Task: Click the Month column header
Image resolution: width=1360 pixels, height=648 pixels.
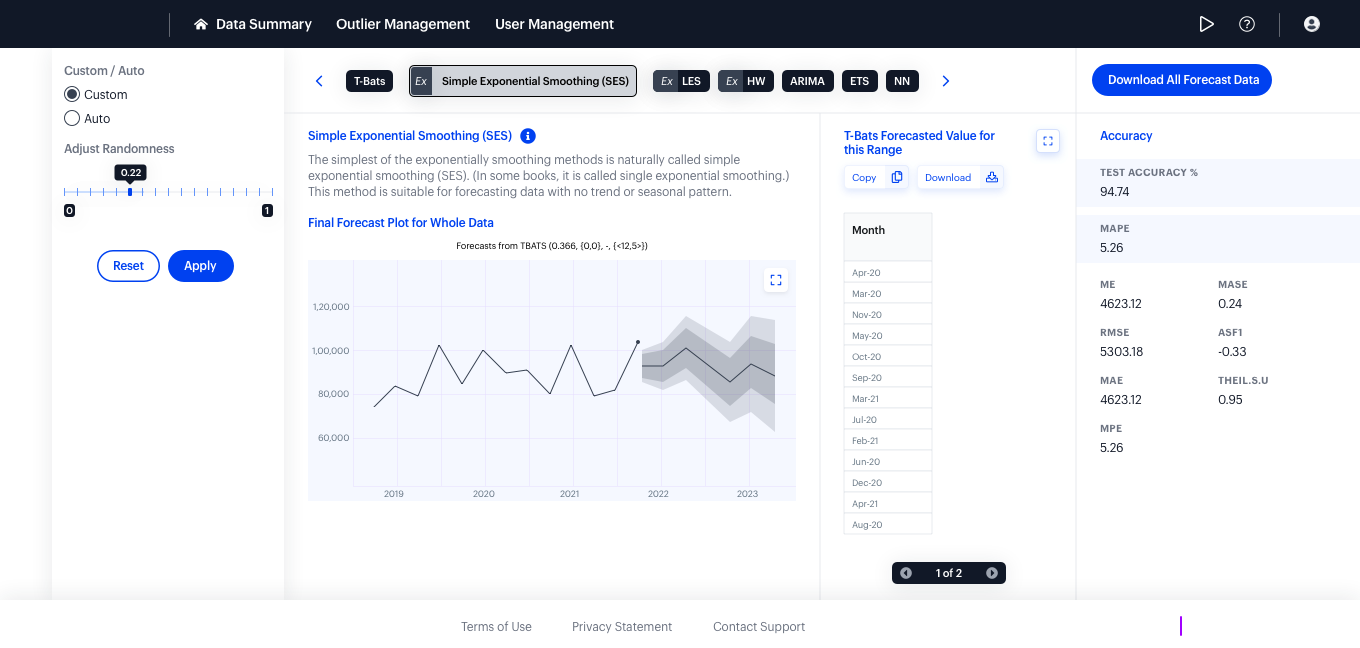Action: [888, 237]
